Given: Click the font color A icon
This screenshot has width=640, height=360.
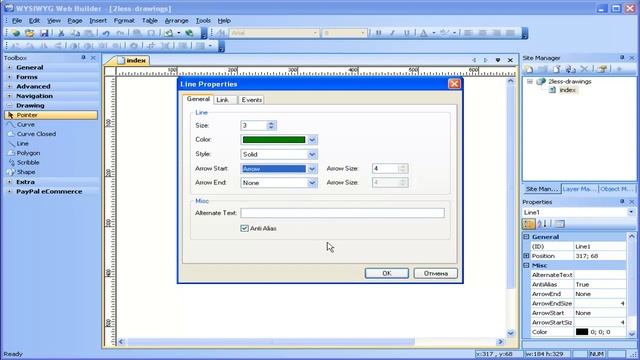Looking at the screenshot, I should [x=424, y=33].
